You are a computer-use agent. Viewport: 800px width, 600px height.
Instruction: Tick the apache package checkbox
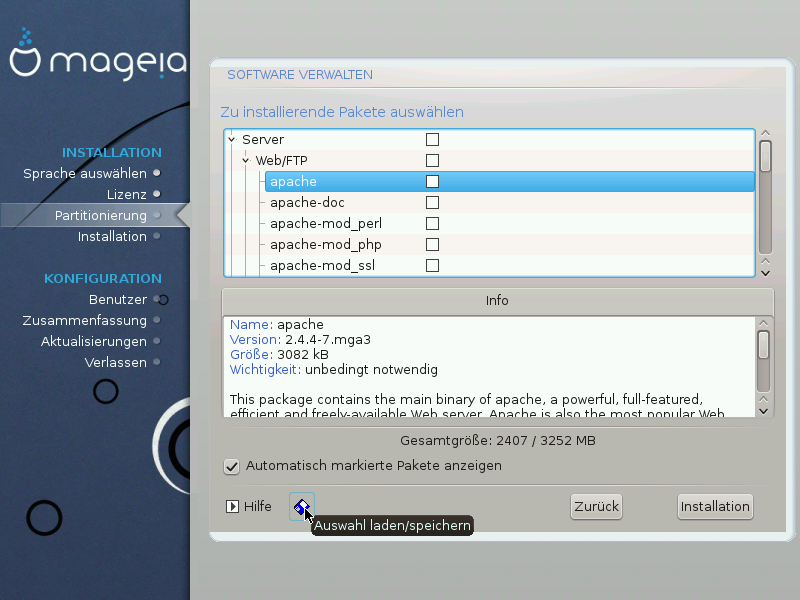click(x=432, y=181)
